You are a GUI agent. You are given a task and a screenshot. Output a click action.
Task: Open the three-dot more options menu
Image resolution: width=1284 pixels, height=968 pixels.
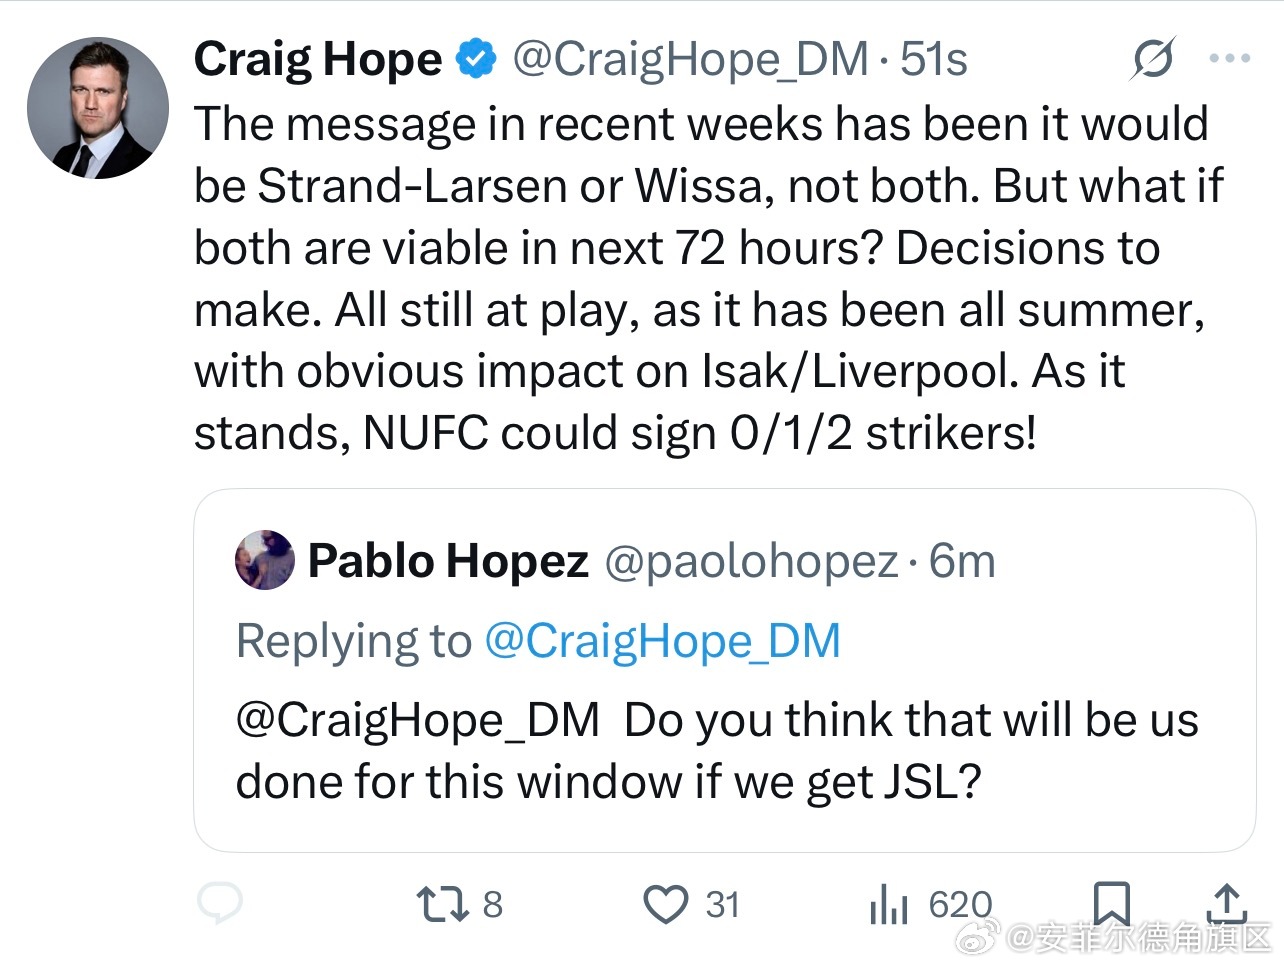coord(1229,59)
